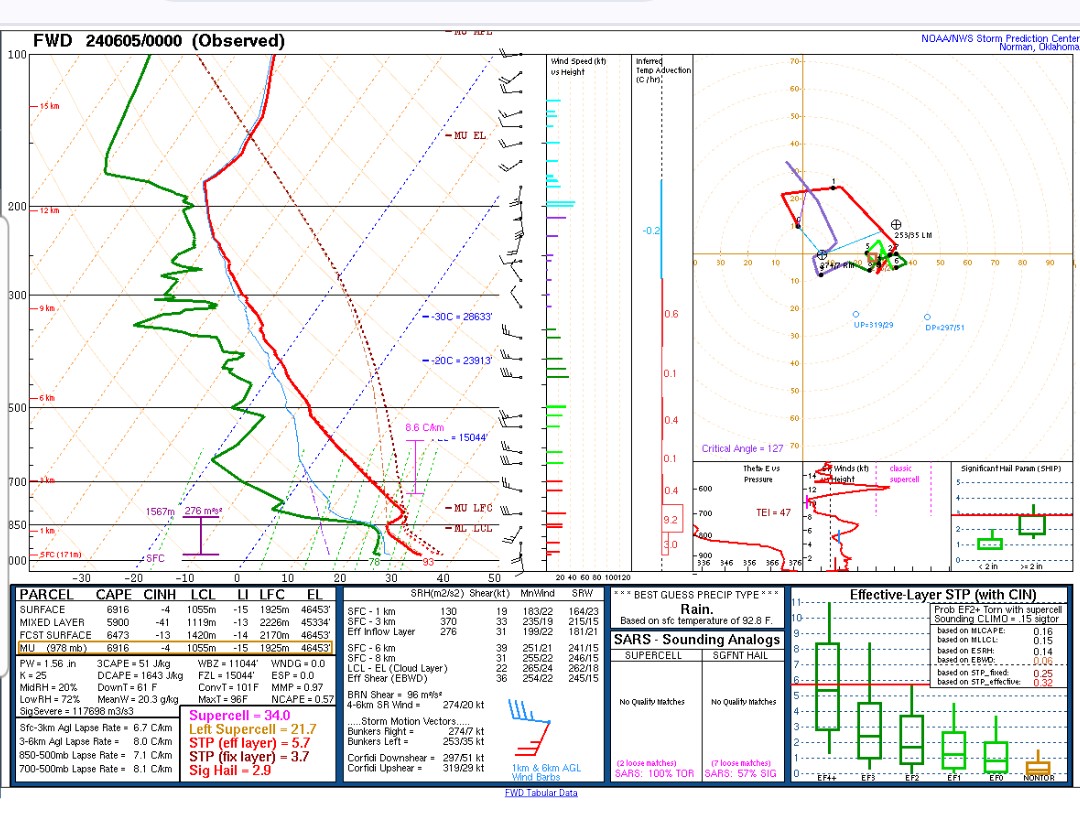
Task: Click the K = 25 index value
Action: click(35, 676)
